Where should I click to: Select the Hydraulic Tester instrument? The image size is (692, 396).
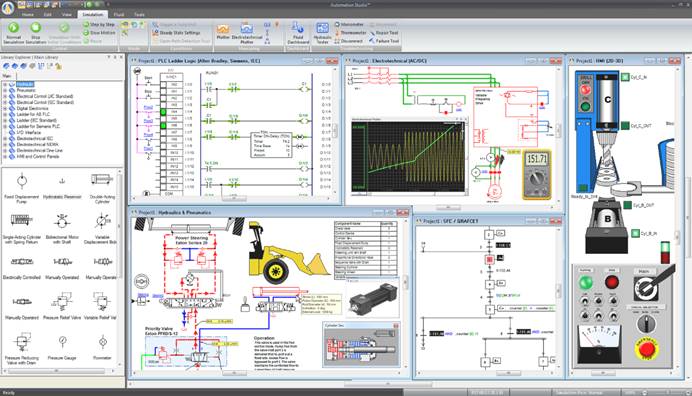tap(322, 33)
